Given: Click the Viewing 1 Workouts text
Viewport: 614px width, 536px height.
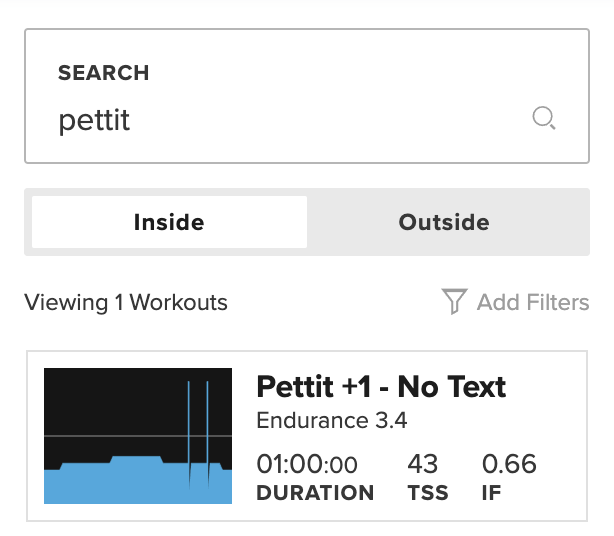Looking at the screenshot, I should point(126,302).
